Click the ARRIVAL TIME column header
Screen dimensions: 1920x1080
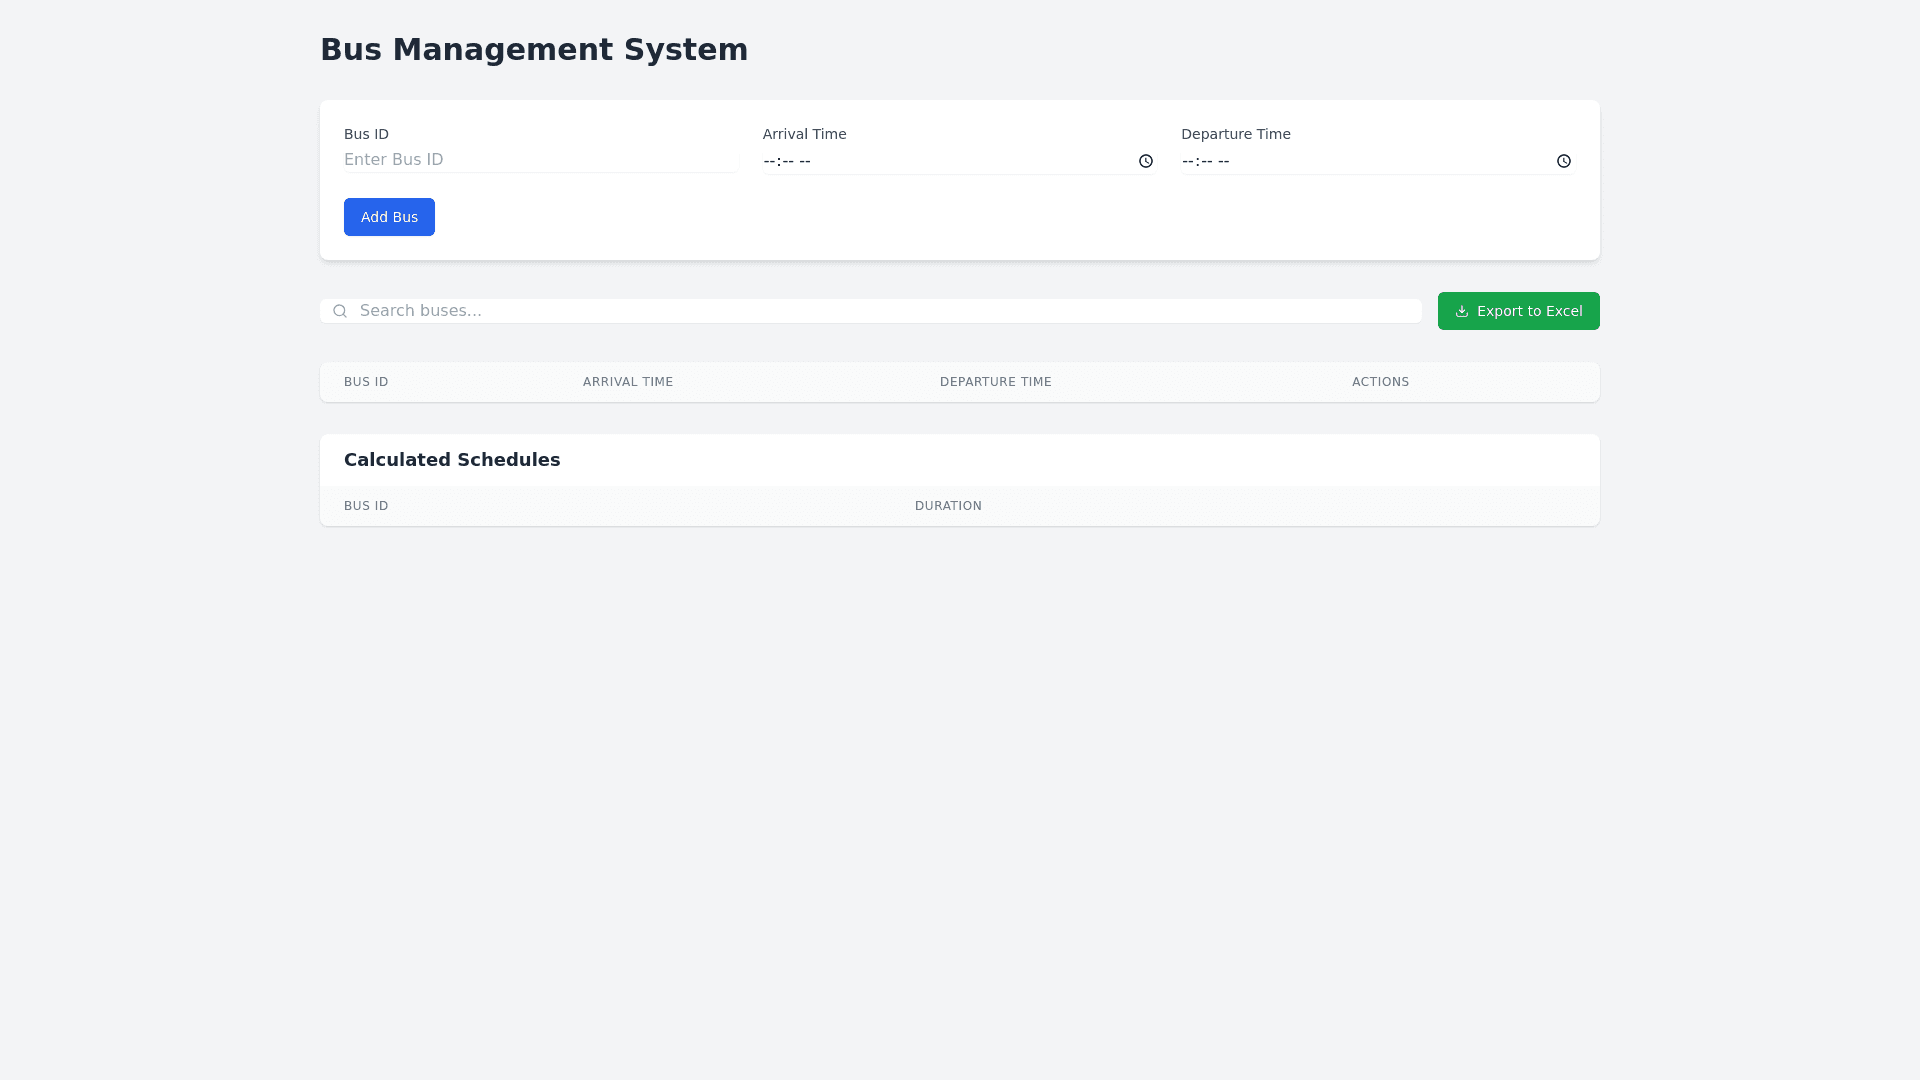tap(628, 382)
